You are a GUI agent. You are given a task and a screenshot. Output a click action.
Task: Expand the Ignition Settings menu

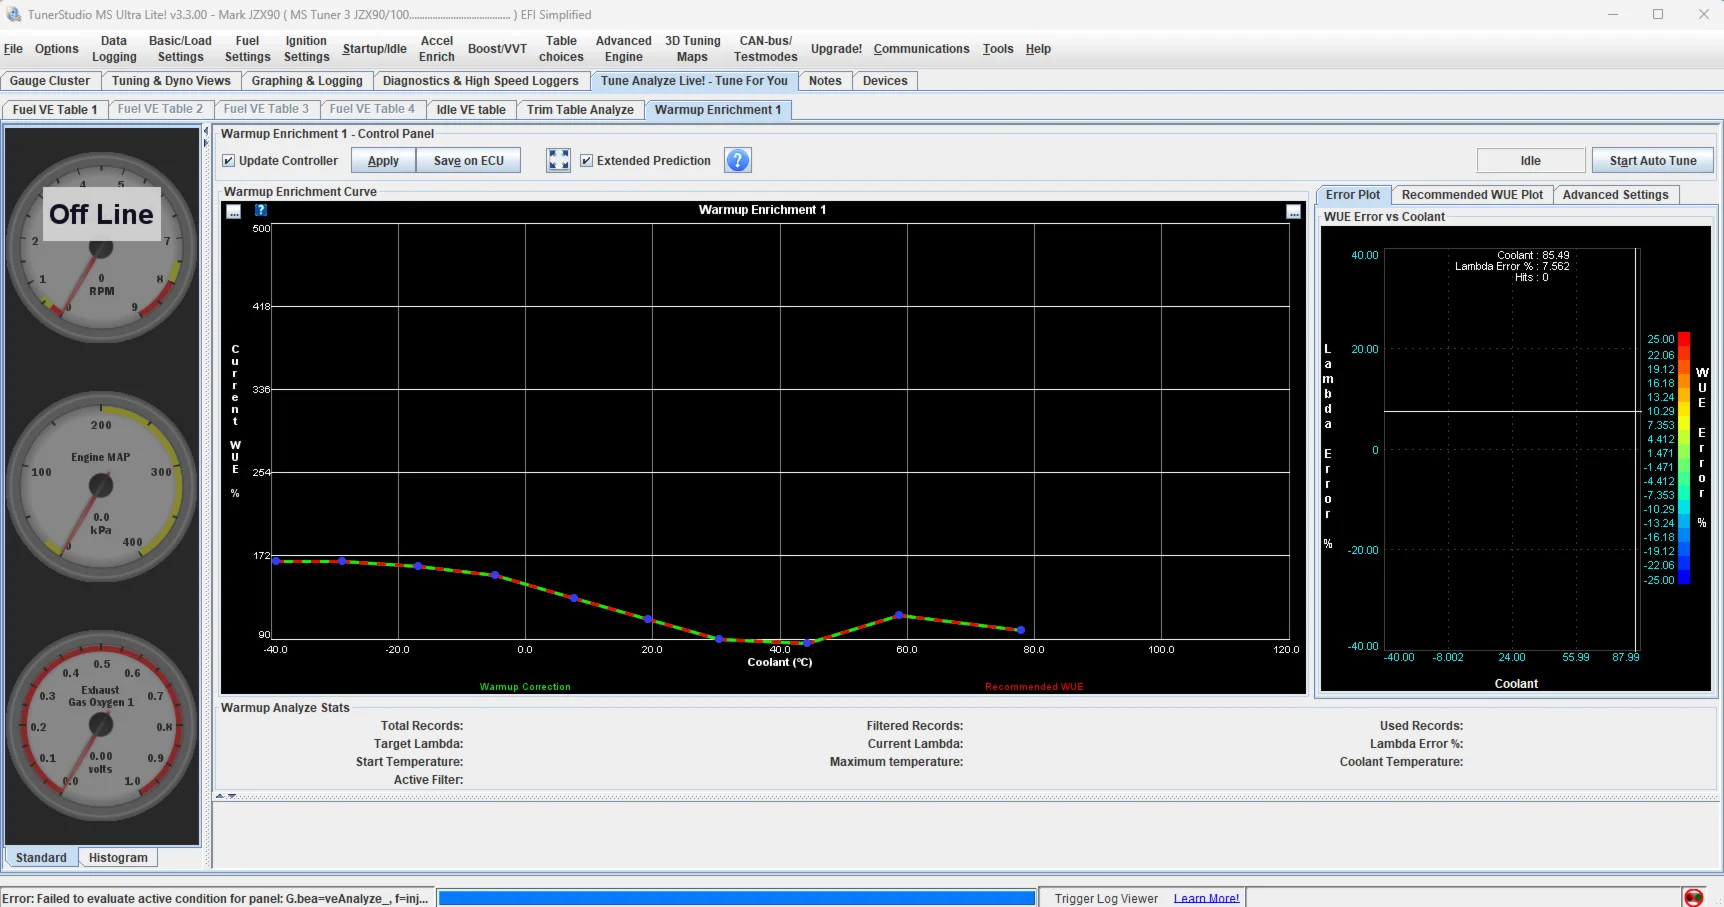tap(306, 49)
